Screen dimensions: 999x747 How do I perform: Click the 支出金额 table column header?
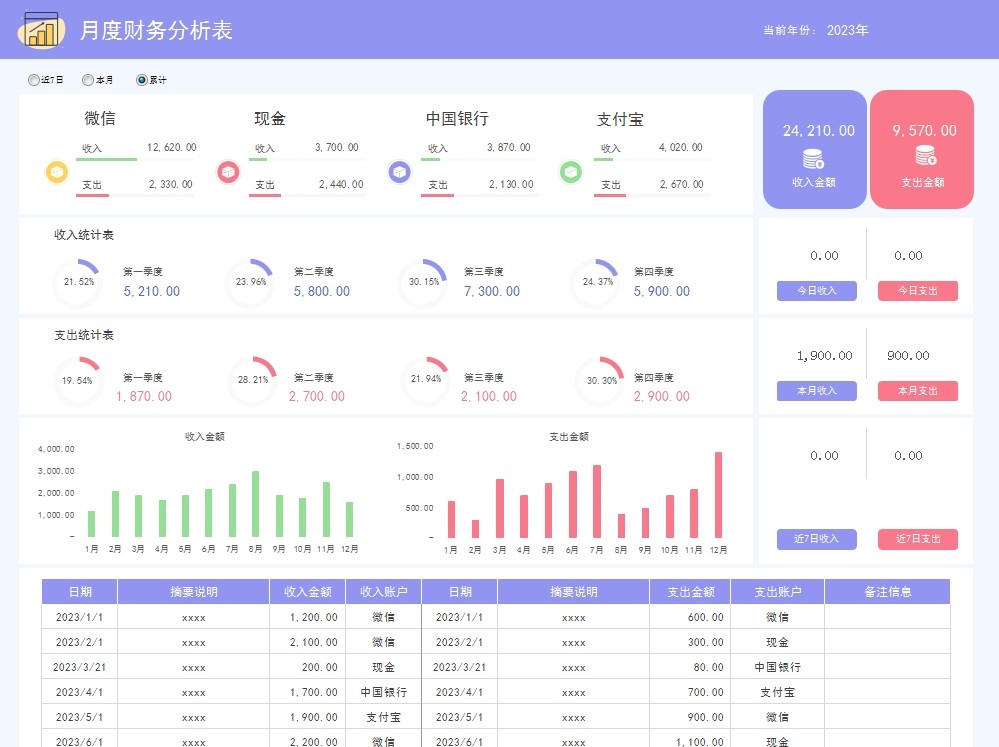[x=691, y=591]
